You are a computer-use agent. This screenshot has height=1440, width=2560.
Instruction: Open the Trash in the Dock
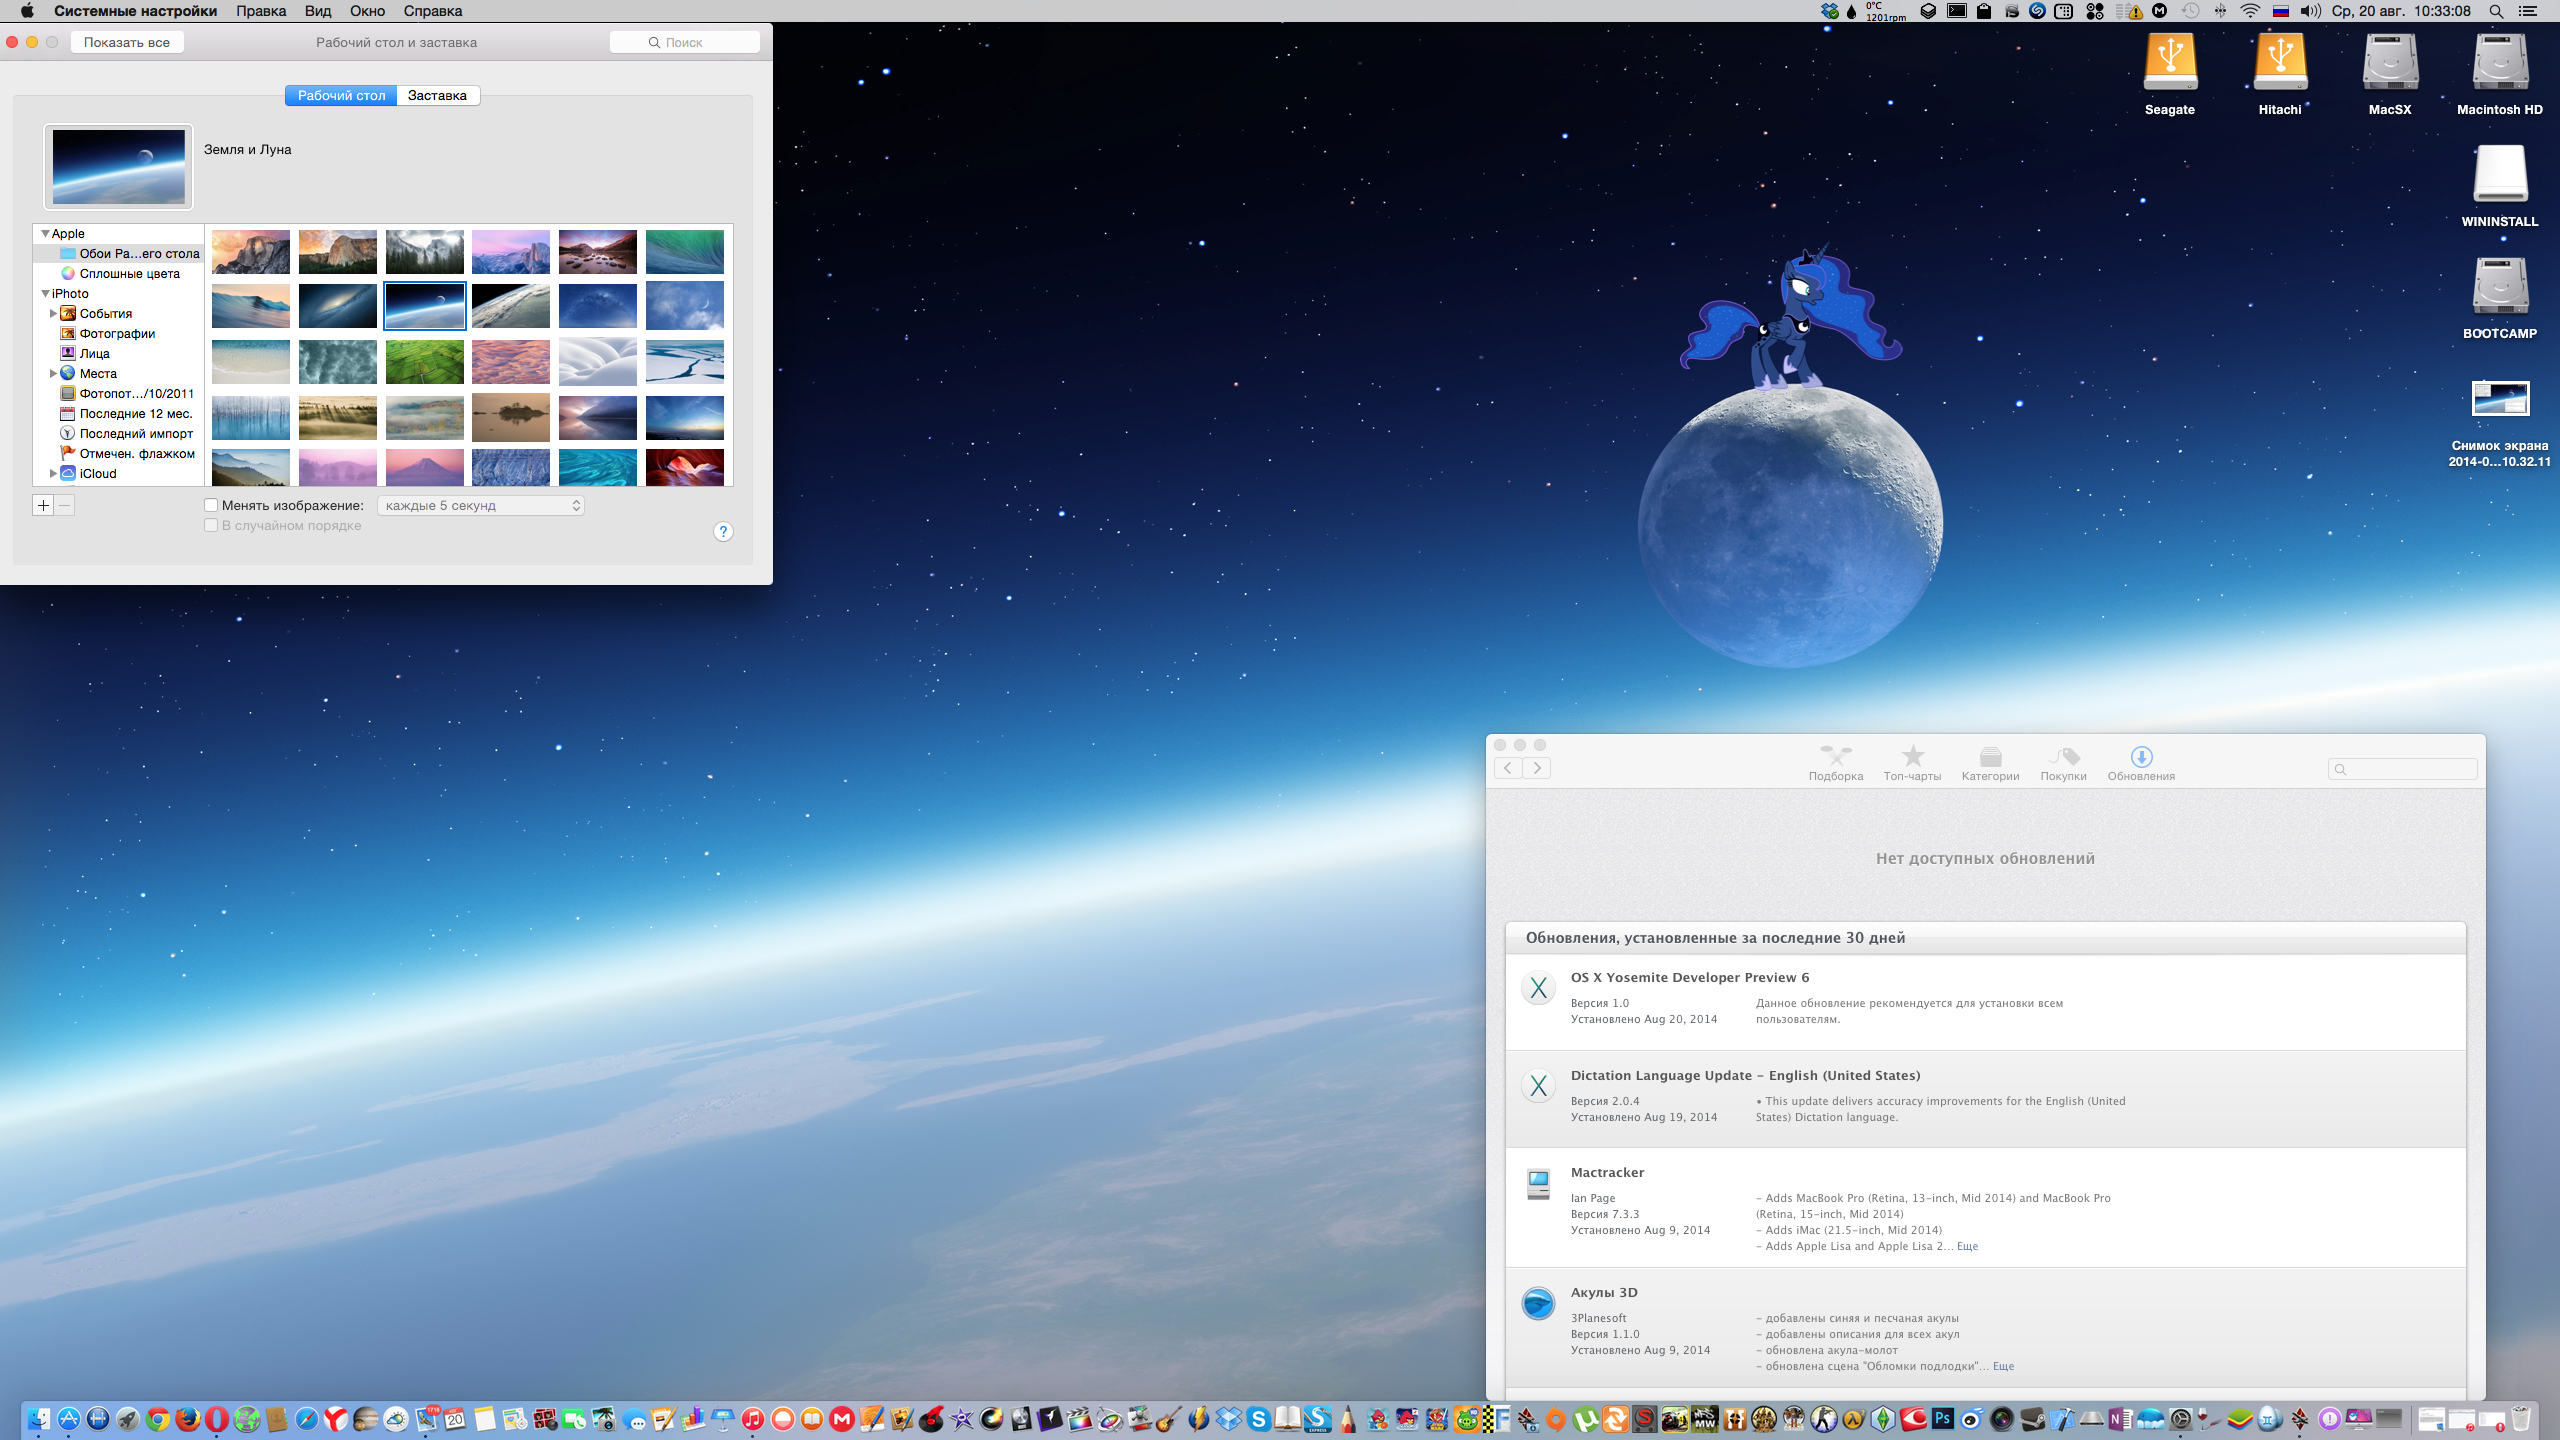2521,1419
